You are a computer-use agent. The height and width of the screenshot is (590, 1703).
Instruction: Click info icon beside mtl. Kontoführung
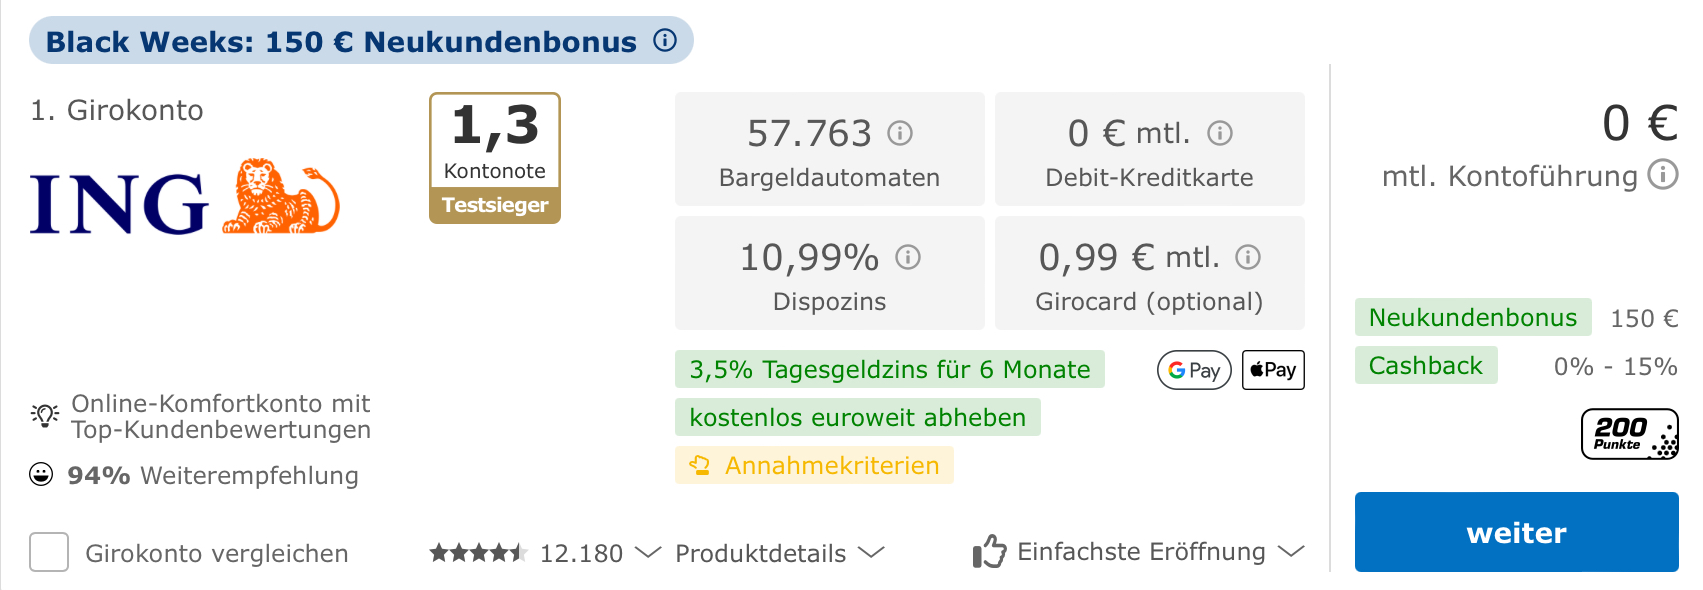pos(1662,175)
